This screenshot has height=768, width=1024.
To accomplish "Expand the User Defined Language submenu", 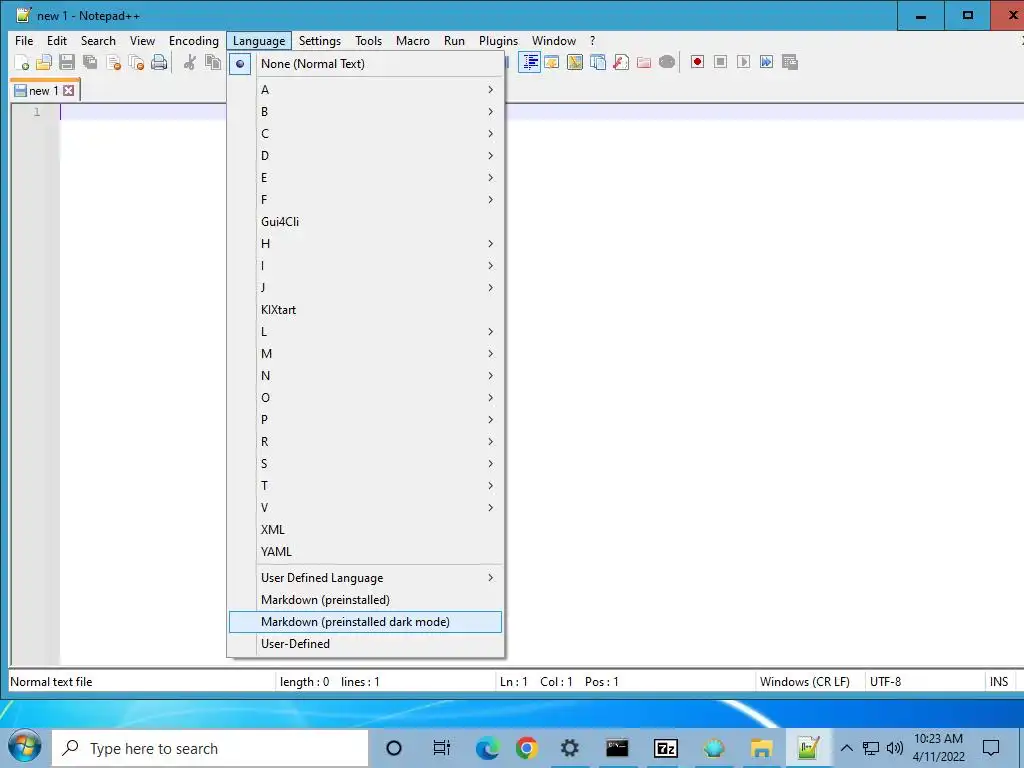I will coord(366,578).
